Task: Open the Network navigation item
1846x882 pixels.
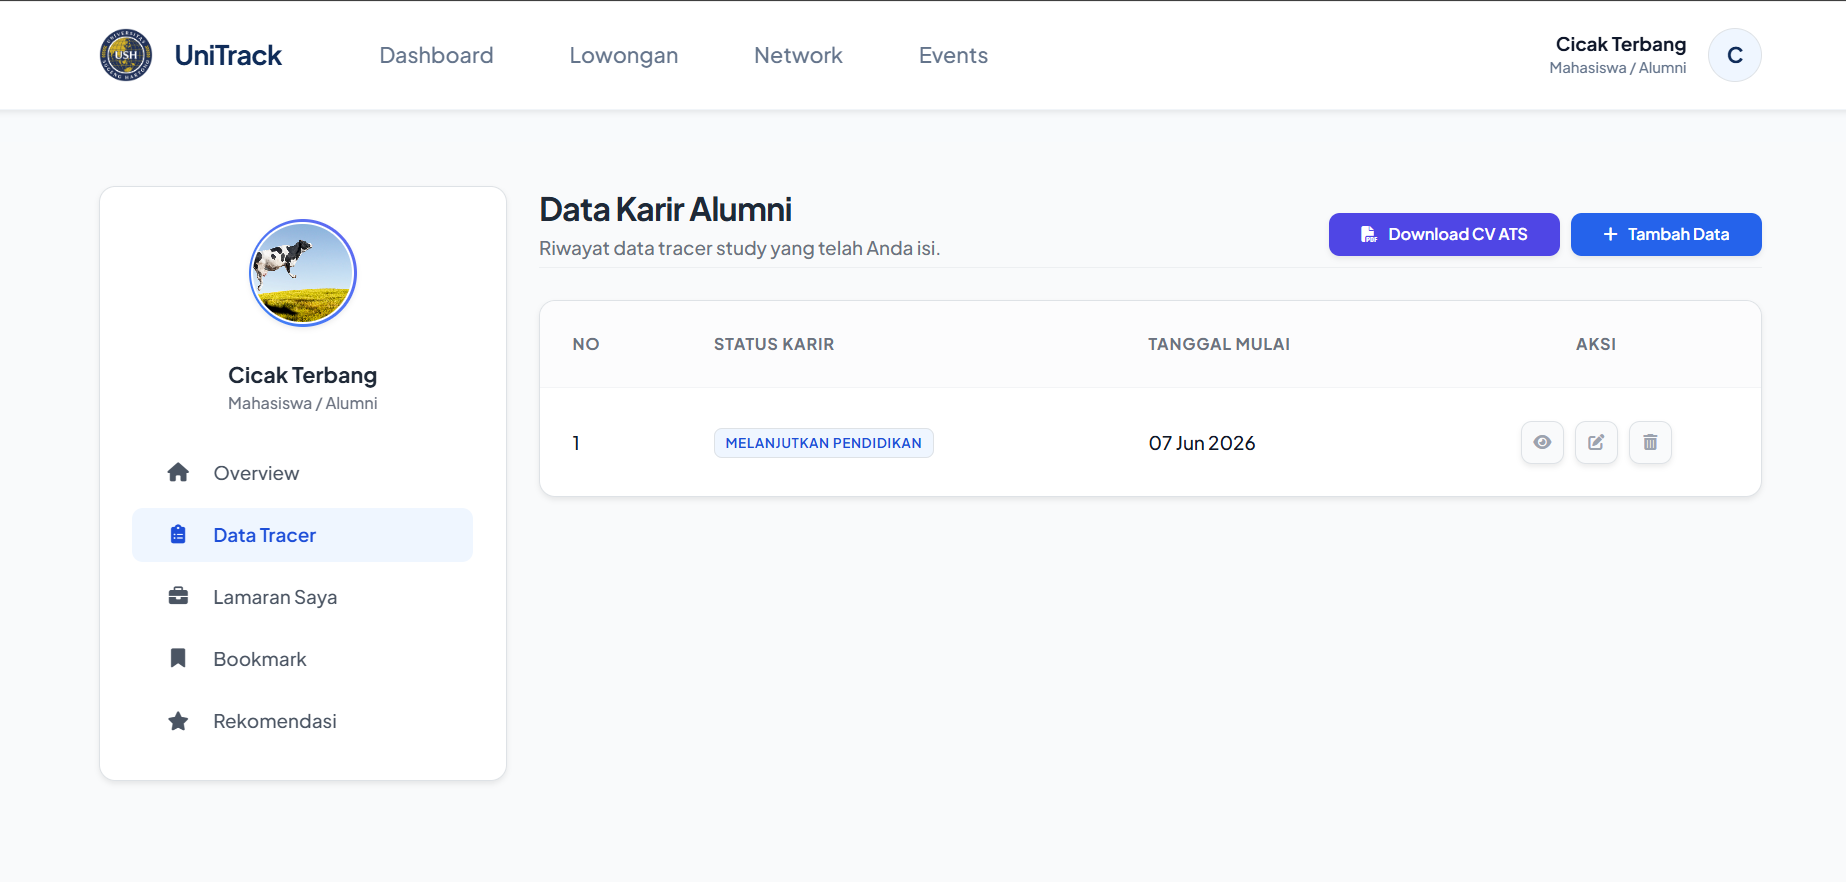Action: tap(798, 55)
